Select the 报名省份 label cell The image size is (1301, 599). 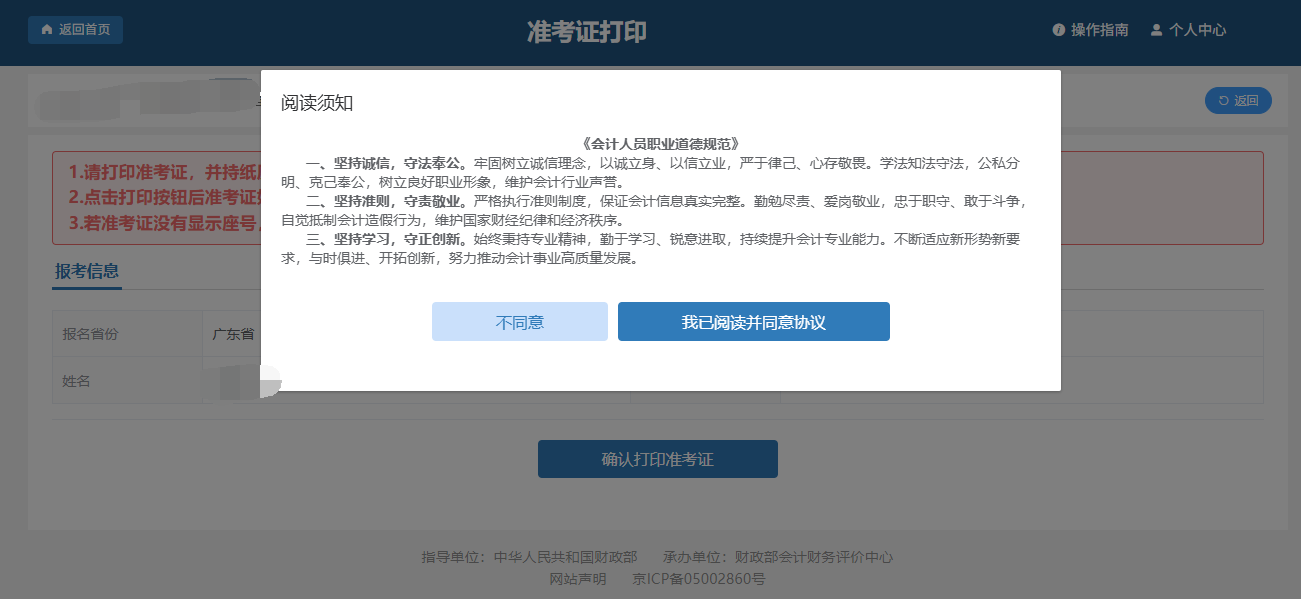pyautogui.click(x=90, y=334)
